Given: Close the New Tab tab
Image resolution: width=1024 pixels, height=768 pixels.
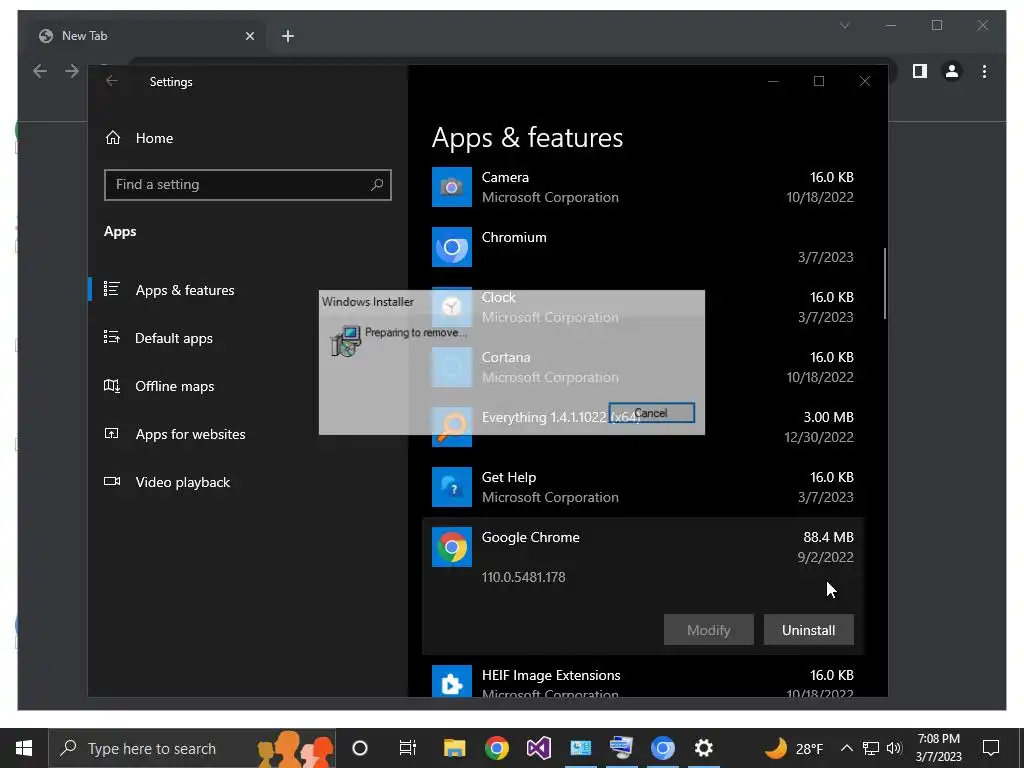Looking at the screenshot, I should (249, 36).
